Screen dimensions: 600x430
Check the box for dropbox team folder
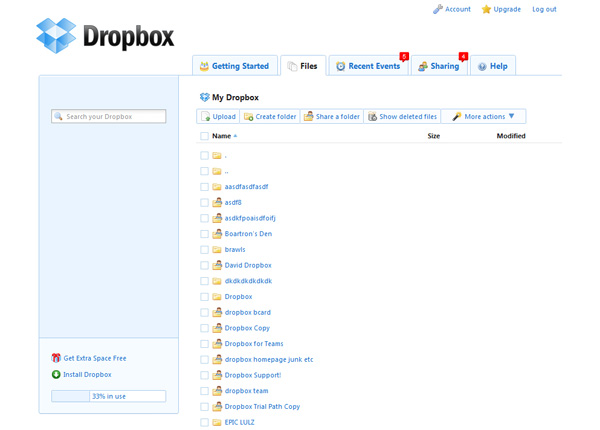pyautogui.click(x=204, y=391)
